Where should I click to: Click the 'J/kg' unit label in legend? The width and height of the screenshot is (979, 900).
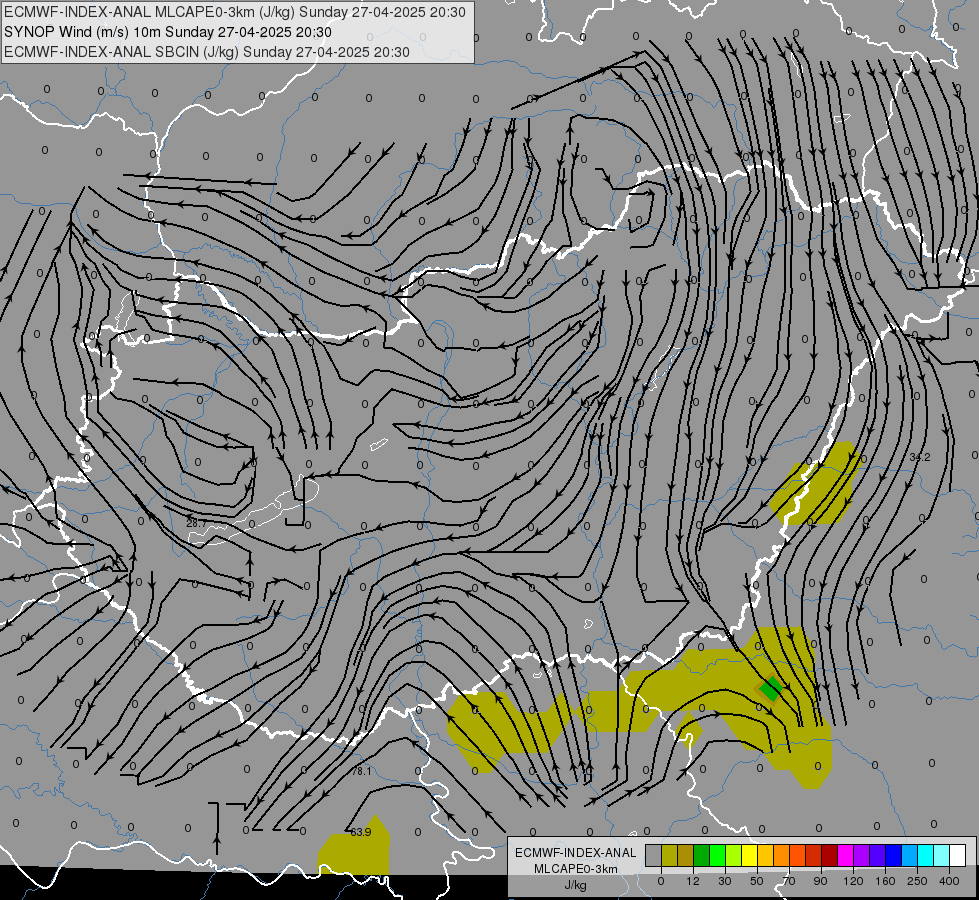click(576, 885)
